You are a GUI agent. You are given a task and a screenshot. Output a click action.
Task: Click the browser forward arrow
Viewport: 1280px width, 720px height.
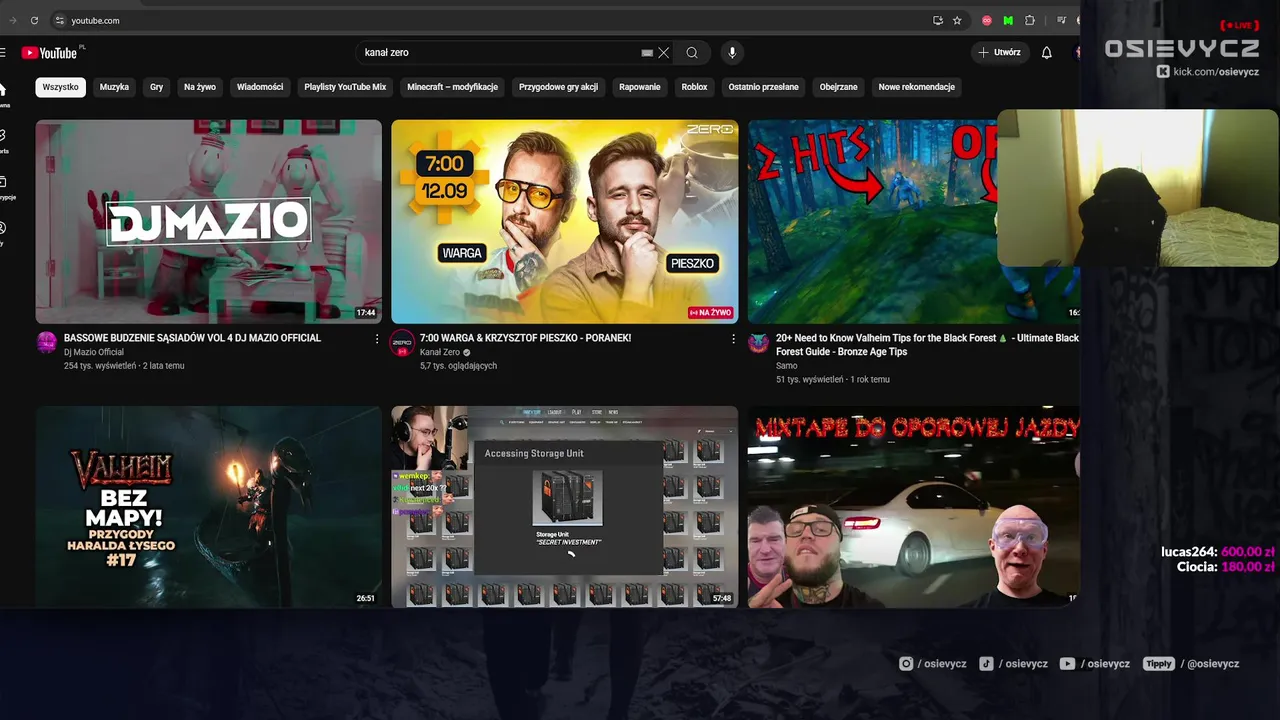click(13, 20)
